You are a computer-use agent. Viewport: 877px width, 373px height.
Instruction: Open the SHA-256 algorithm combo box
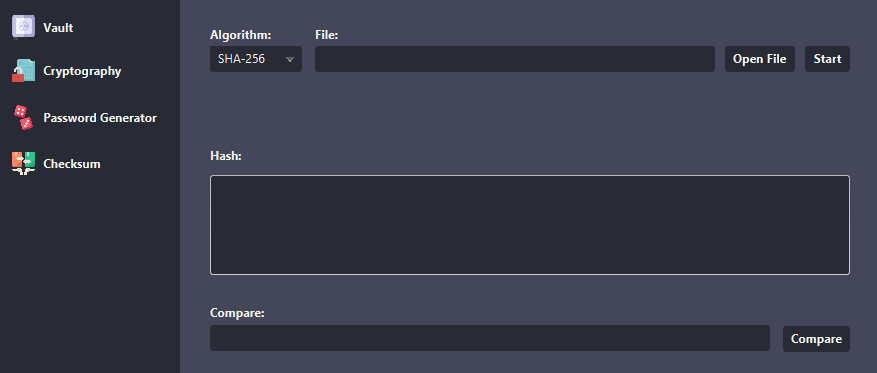tap(256, 59)
